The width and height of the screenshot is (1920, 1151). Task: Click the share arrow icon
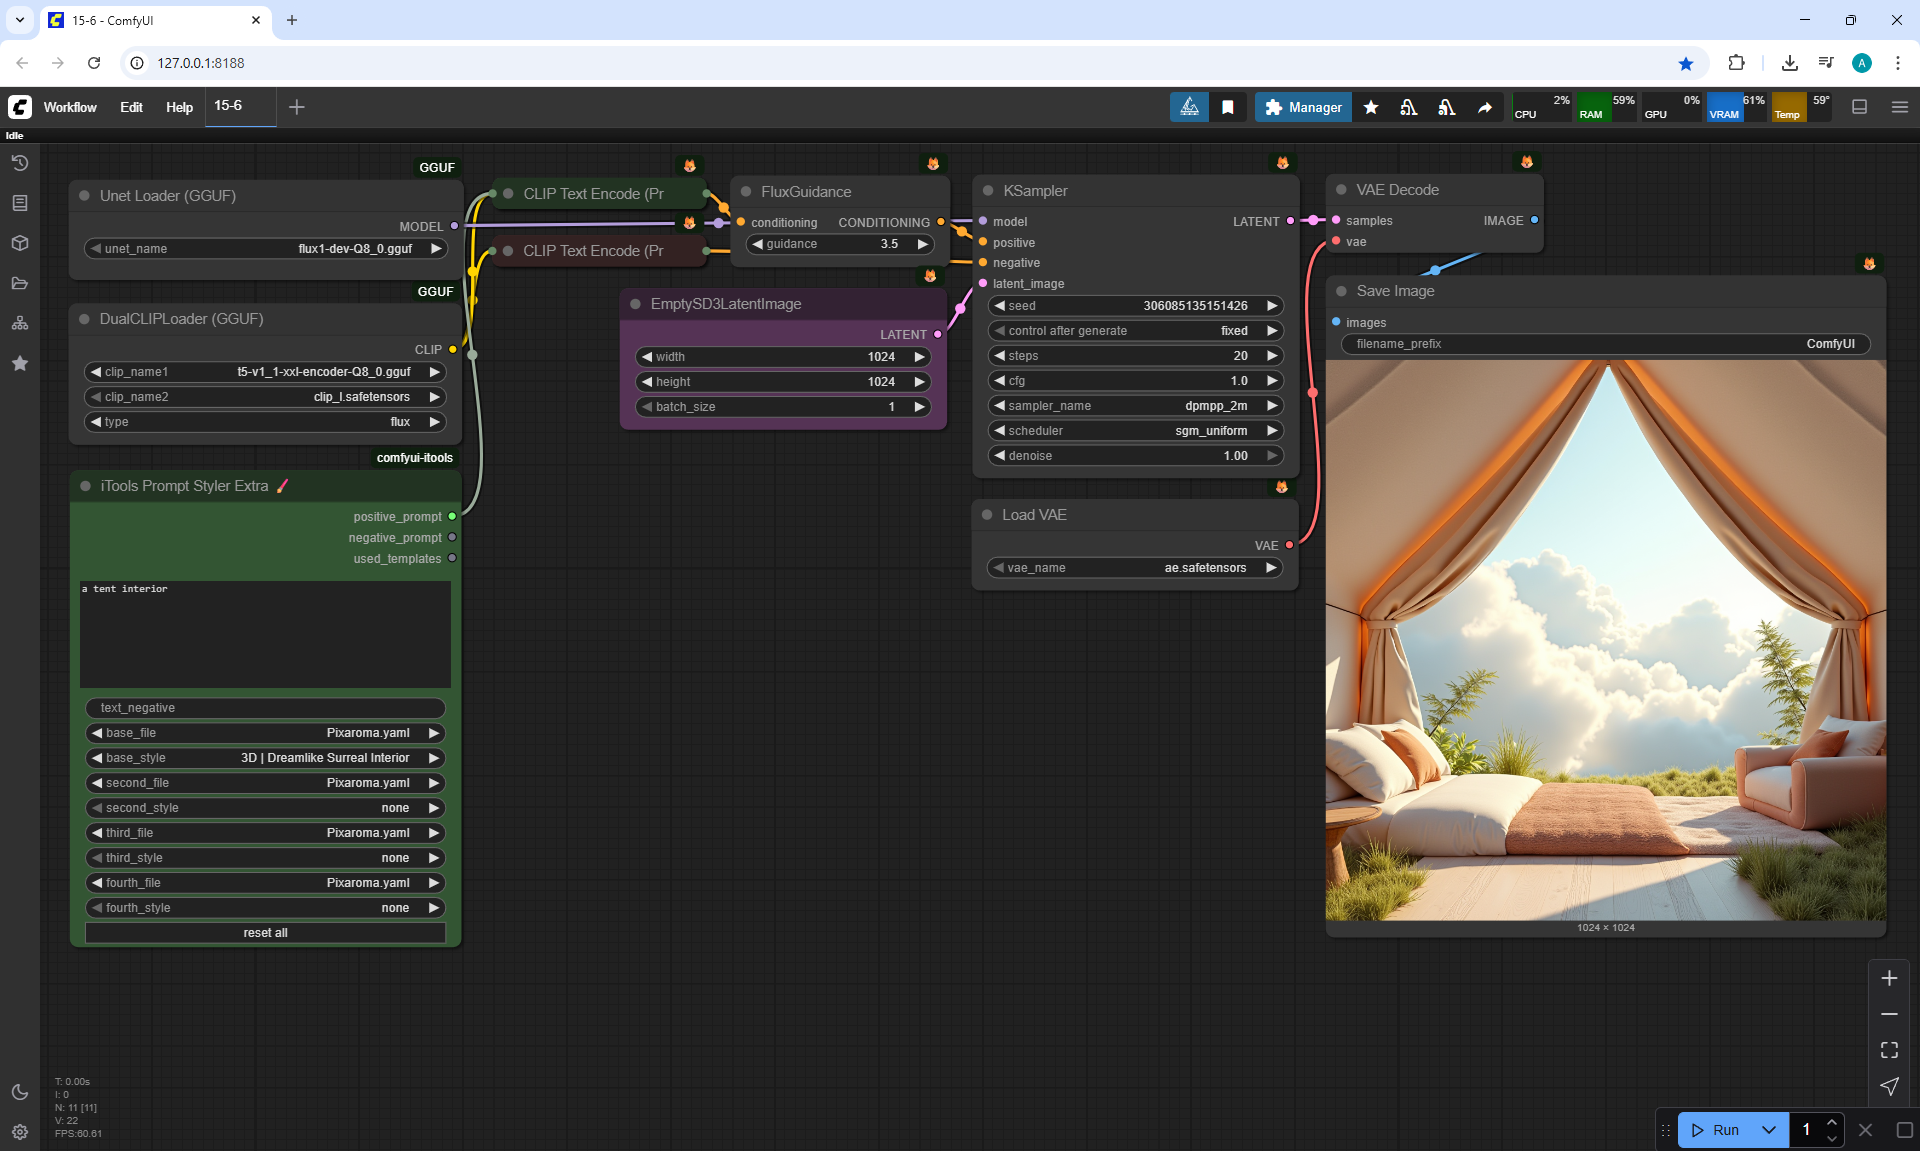coord(1485,107)
